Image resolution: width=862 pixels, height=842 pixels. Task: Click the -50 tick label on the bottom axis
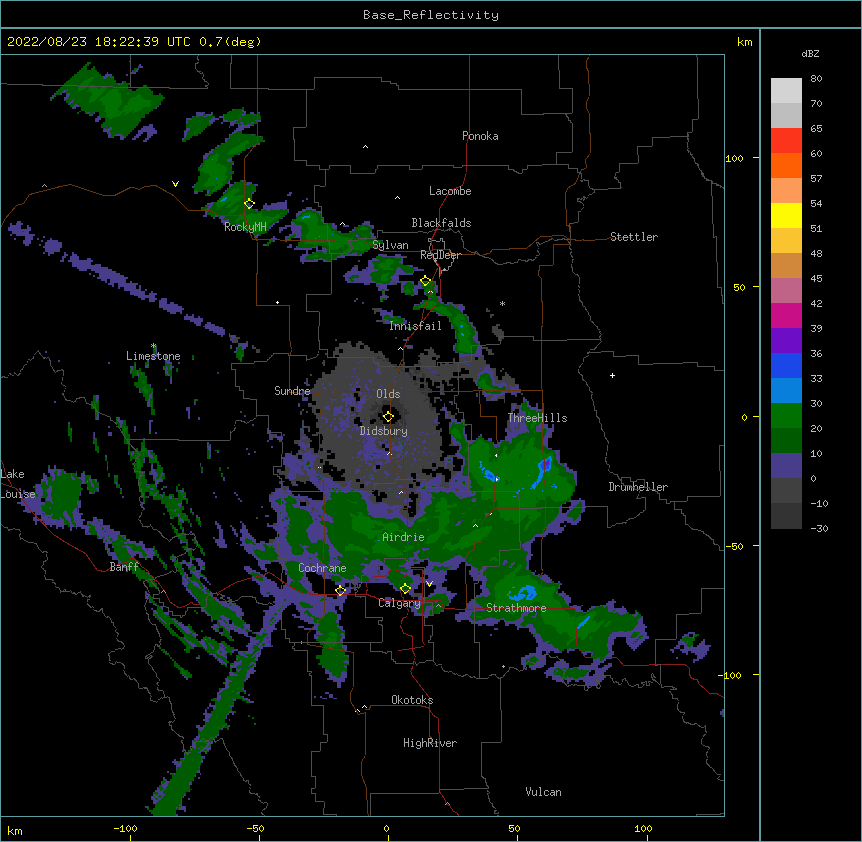point(255,828)
